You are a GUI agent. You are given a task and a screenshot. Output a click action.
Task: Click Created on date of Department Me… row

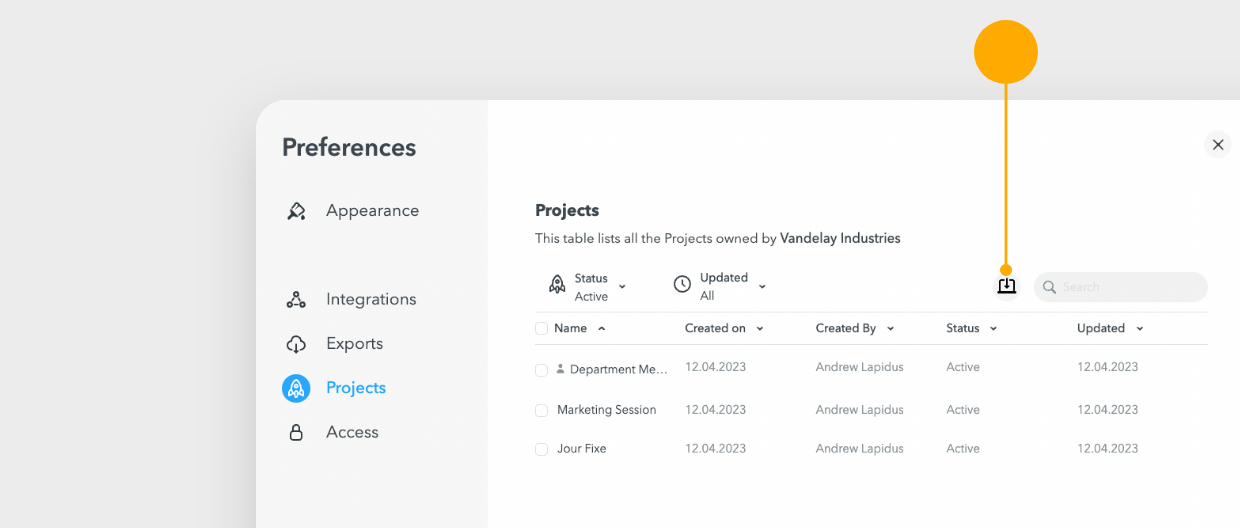pos(715,367)
